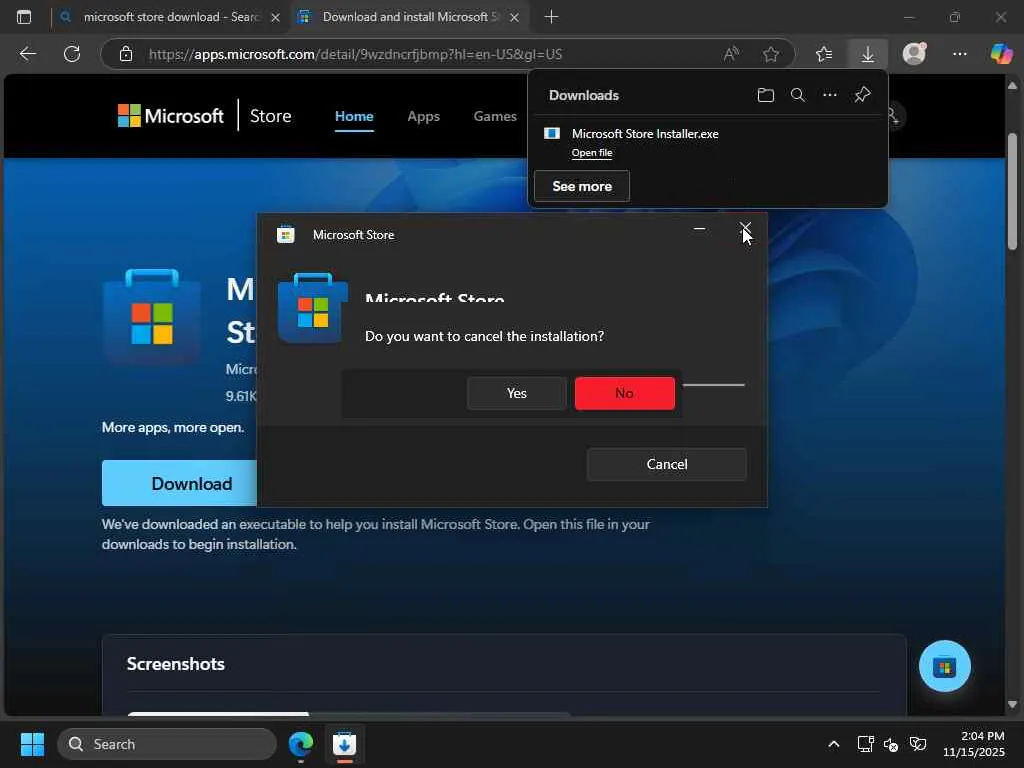
Task: Click the blue Download button
Action: point(180,483)
